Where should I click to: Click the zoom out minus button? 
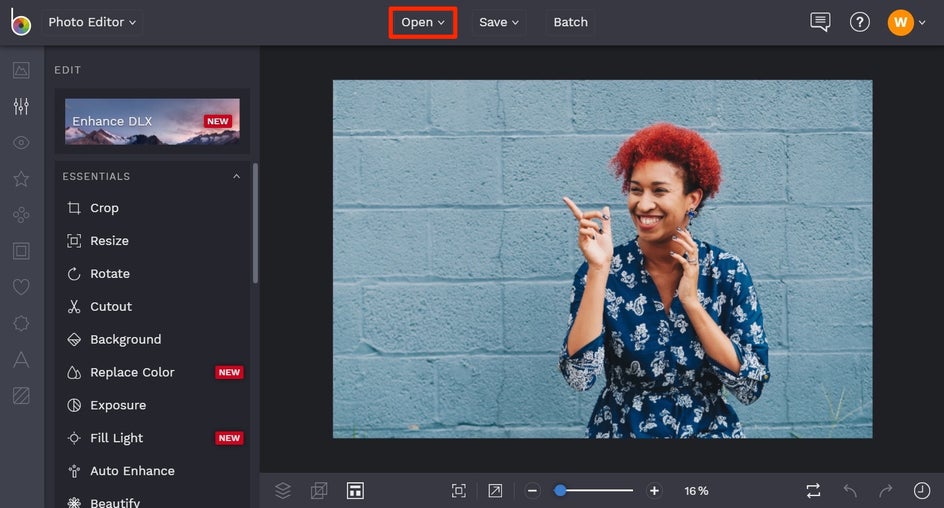(533, 490)
